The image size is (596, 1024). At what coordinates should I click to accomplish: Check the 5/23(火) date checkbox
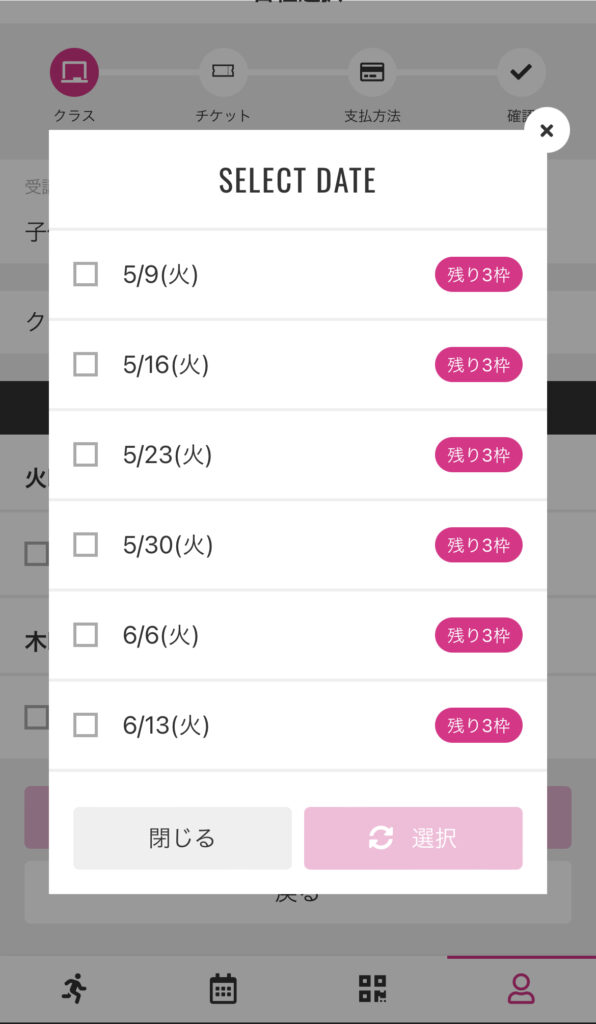click(x=86, y=455)
